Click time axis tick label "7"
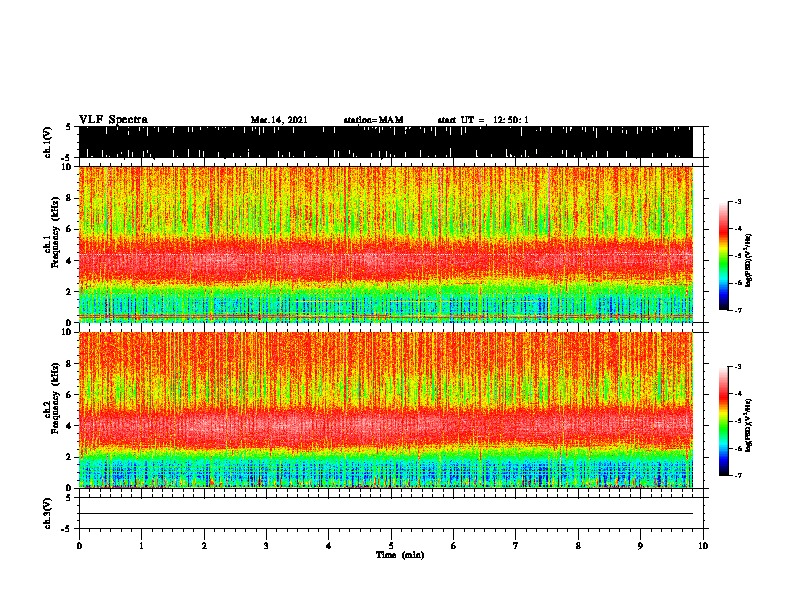Viewport: 792px width, 612px height. (x=516, y=546)
